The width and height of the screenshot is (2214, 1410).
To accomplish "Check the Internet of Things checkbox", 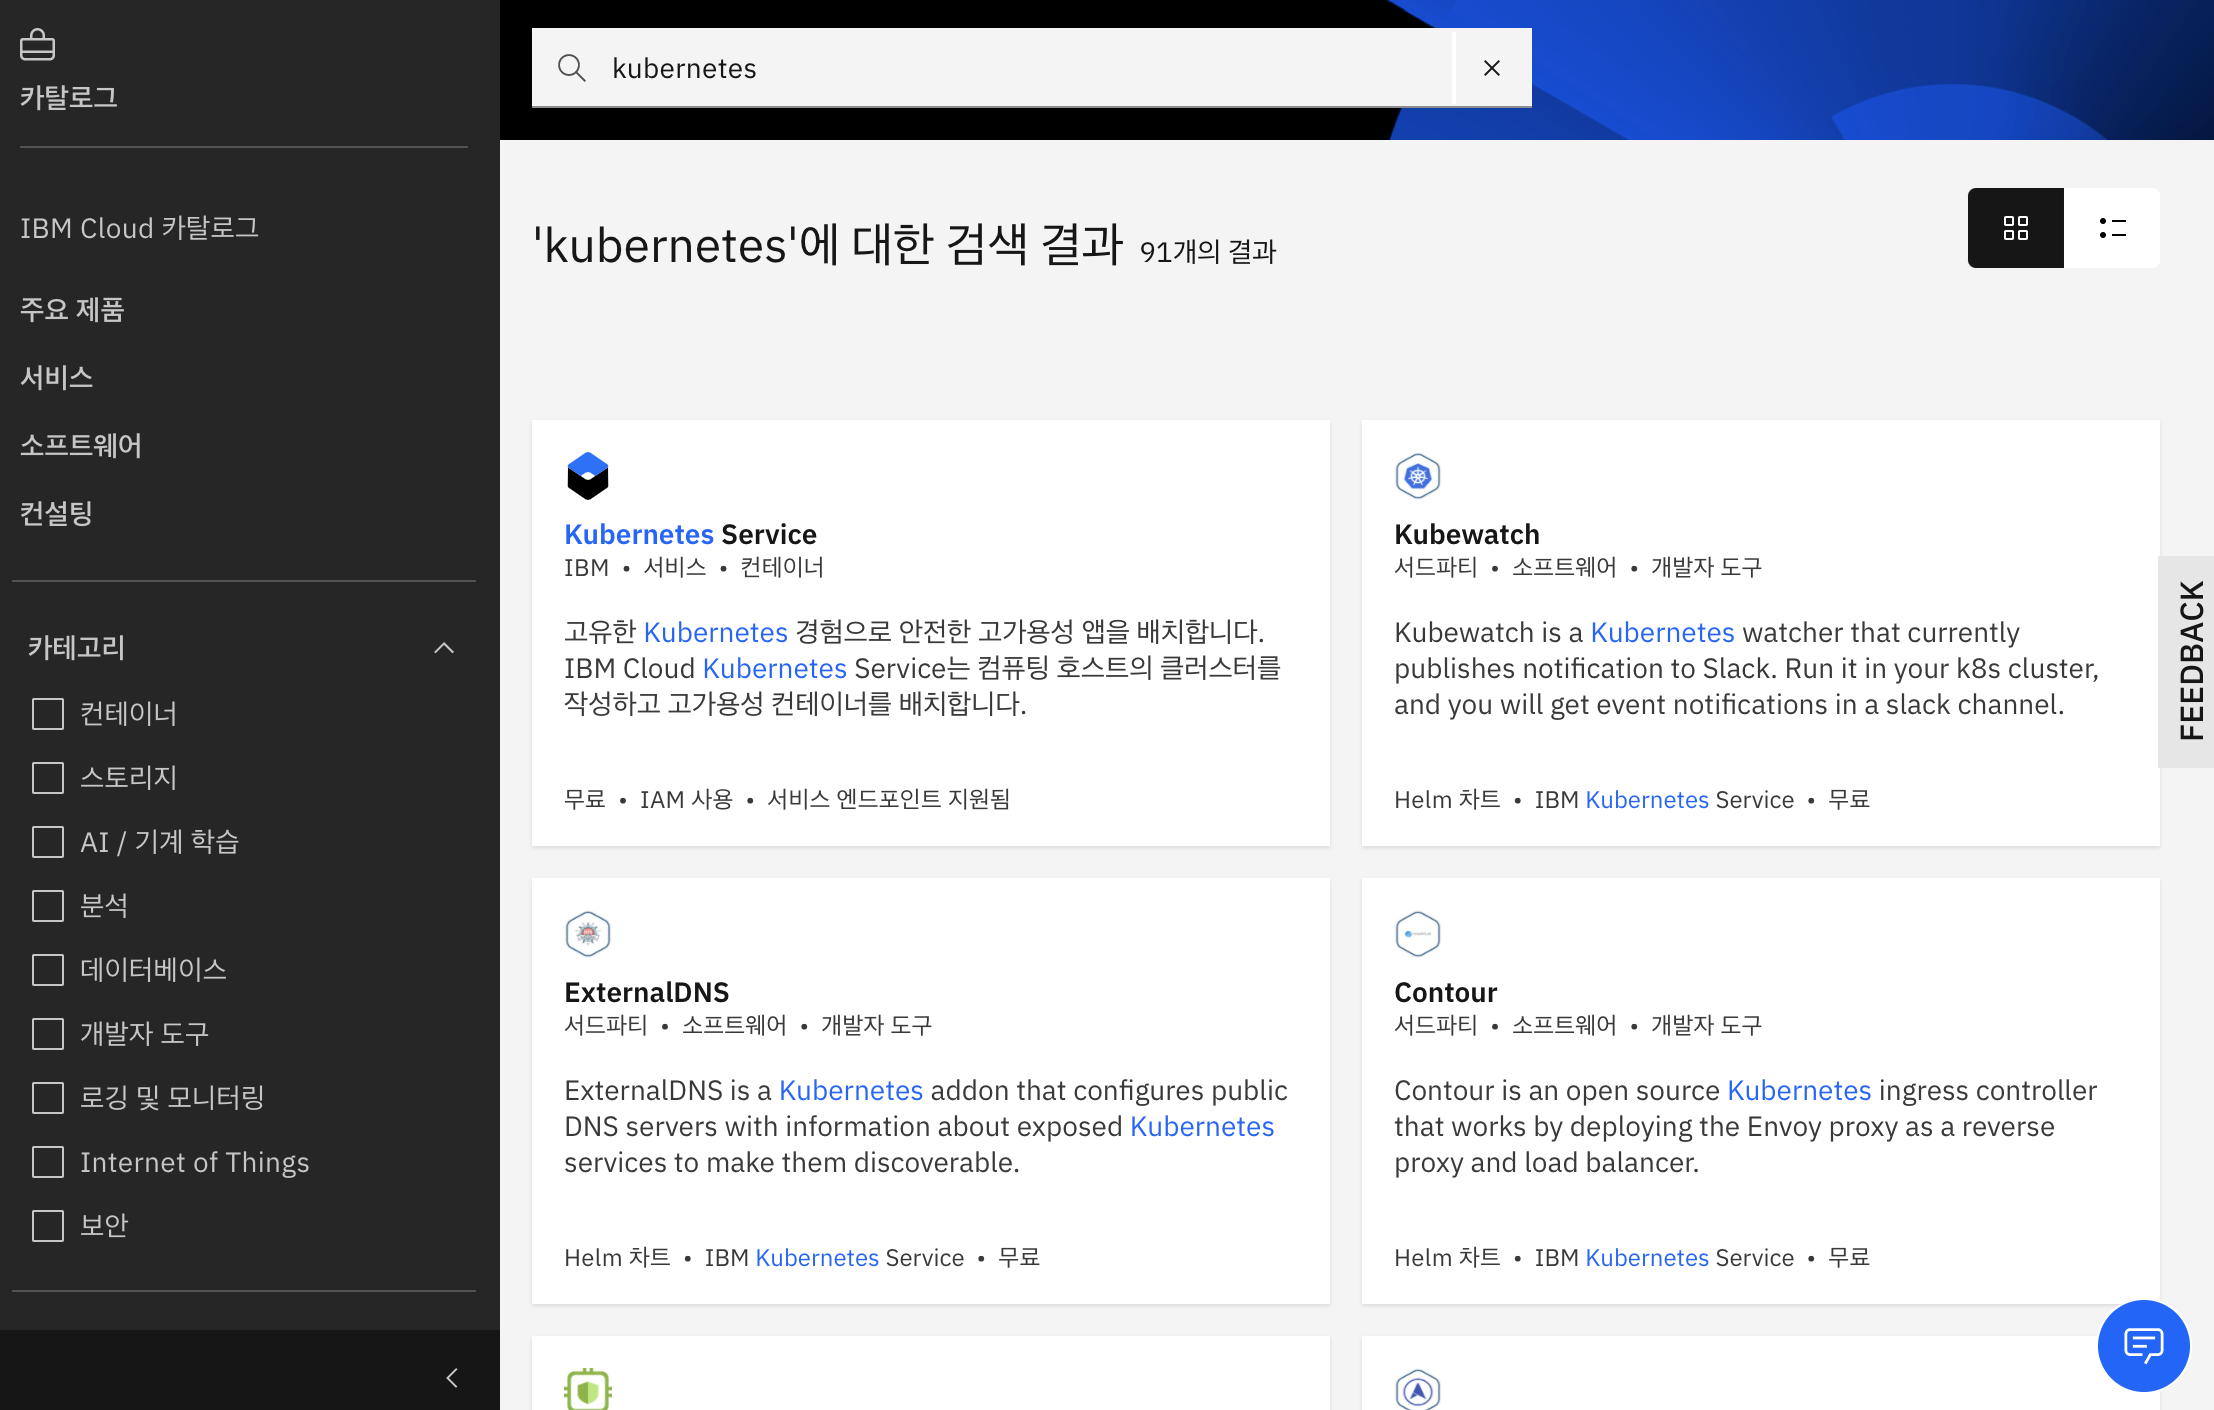I will pos(48,1162).
